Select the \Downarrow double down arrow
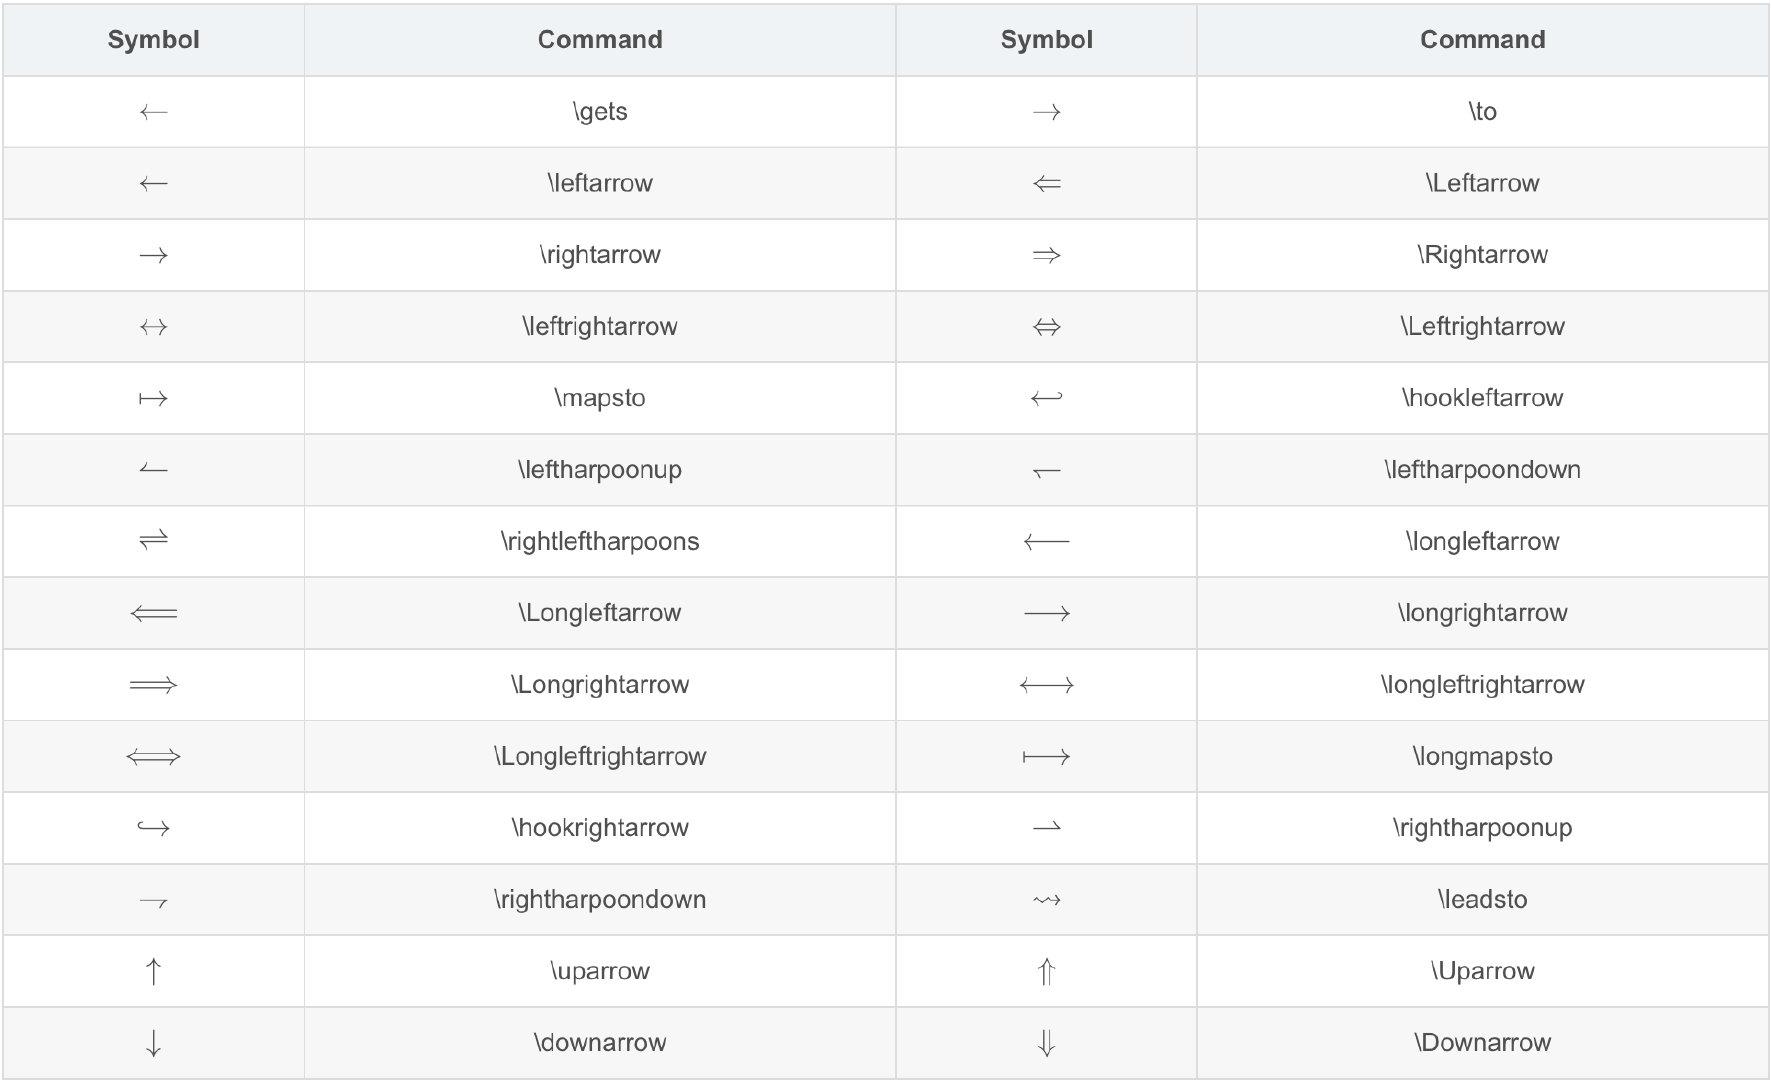Screen dimensions: 1771x1080 pos(1046,1043)
